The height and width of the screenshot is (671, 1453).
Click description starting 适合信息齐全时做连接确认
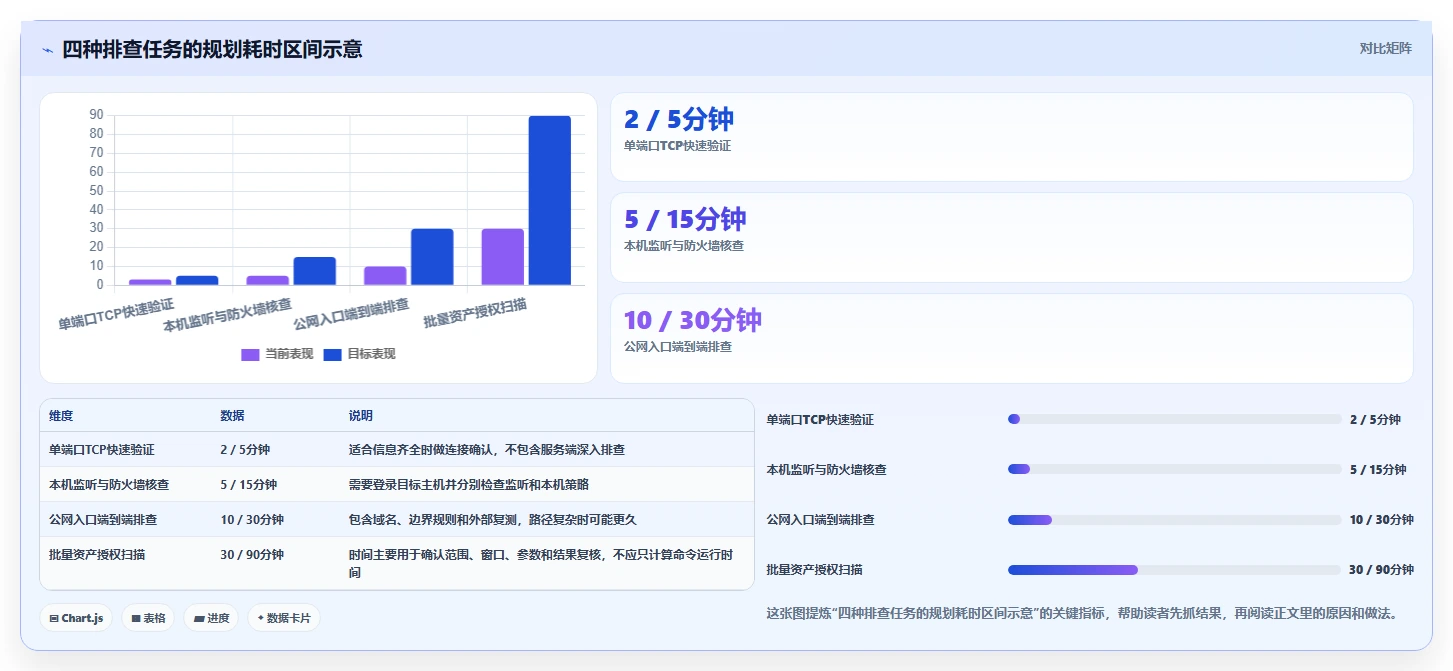point(487,450)
